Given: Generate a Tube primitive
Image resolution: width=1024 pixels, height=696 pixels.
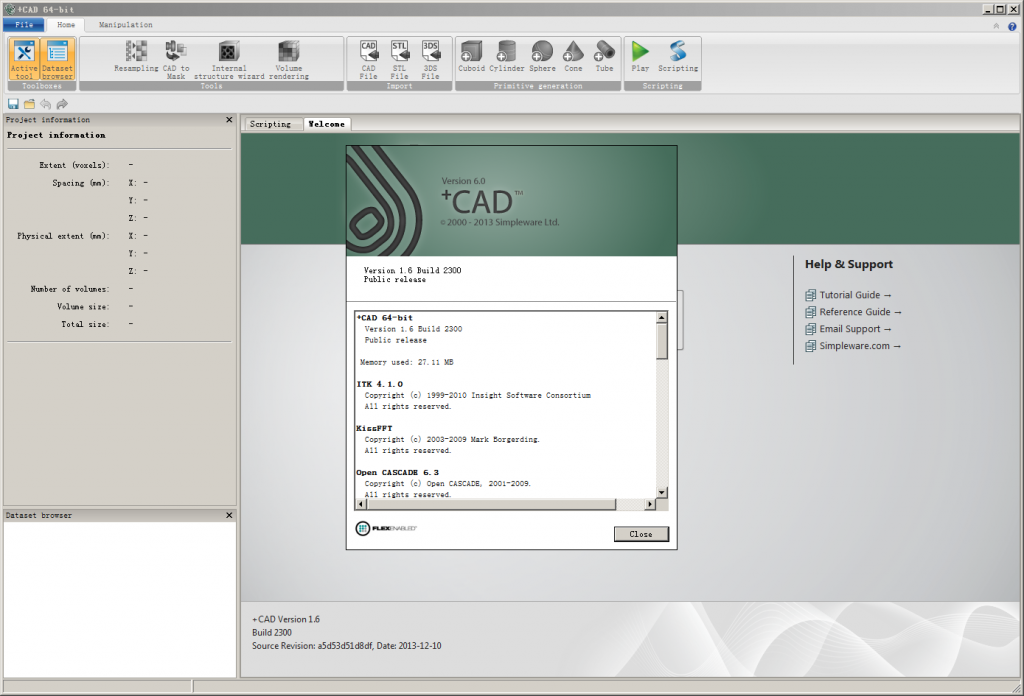Looking at the screenshot, I should coord(605,56).
